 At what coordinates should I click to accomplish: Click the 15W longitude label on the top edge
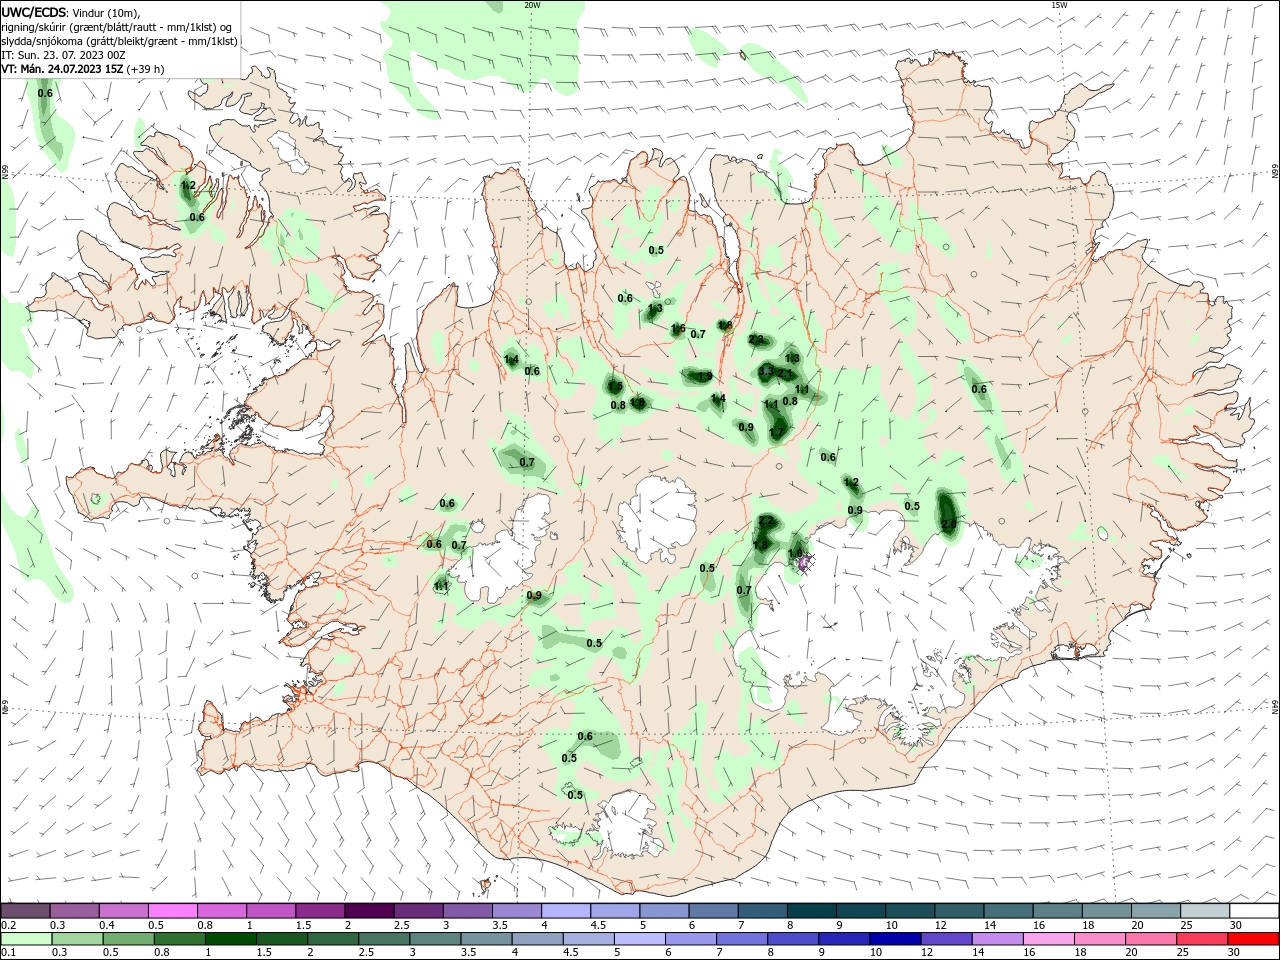1059,5
